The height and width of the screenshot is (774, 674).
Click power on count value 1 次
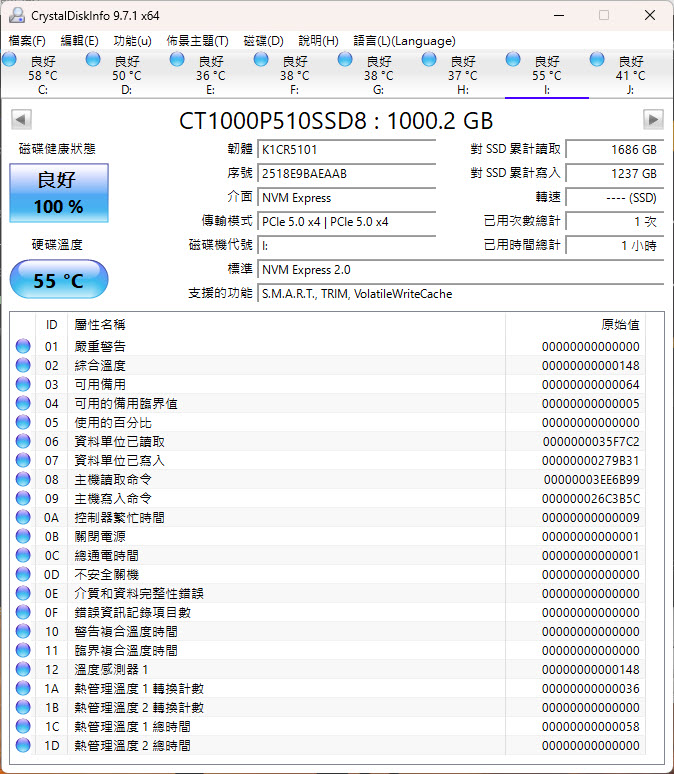pos(614,222)
